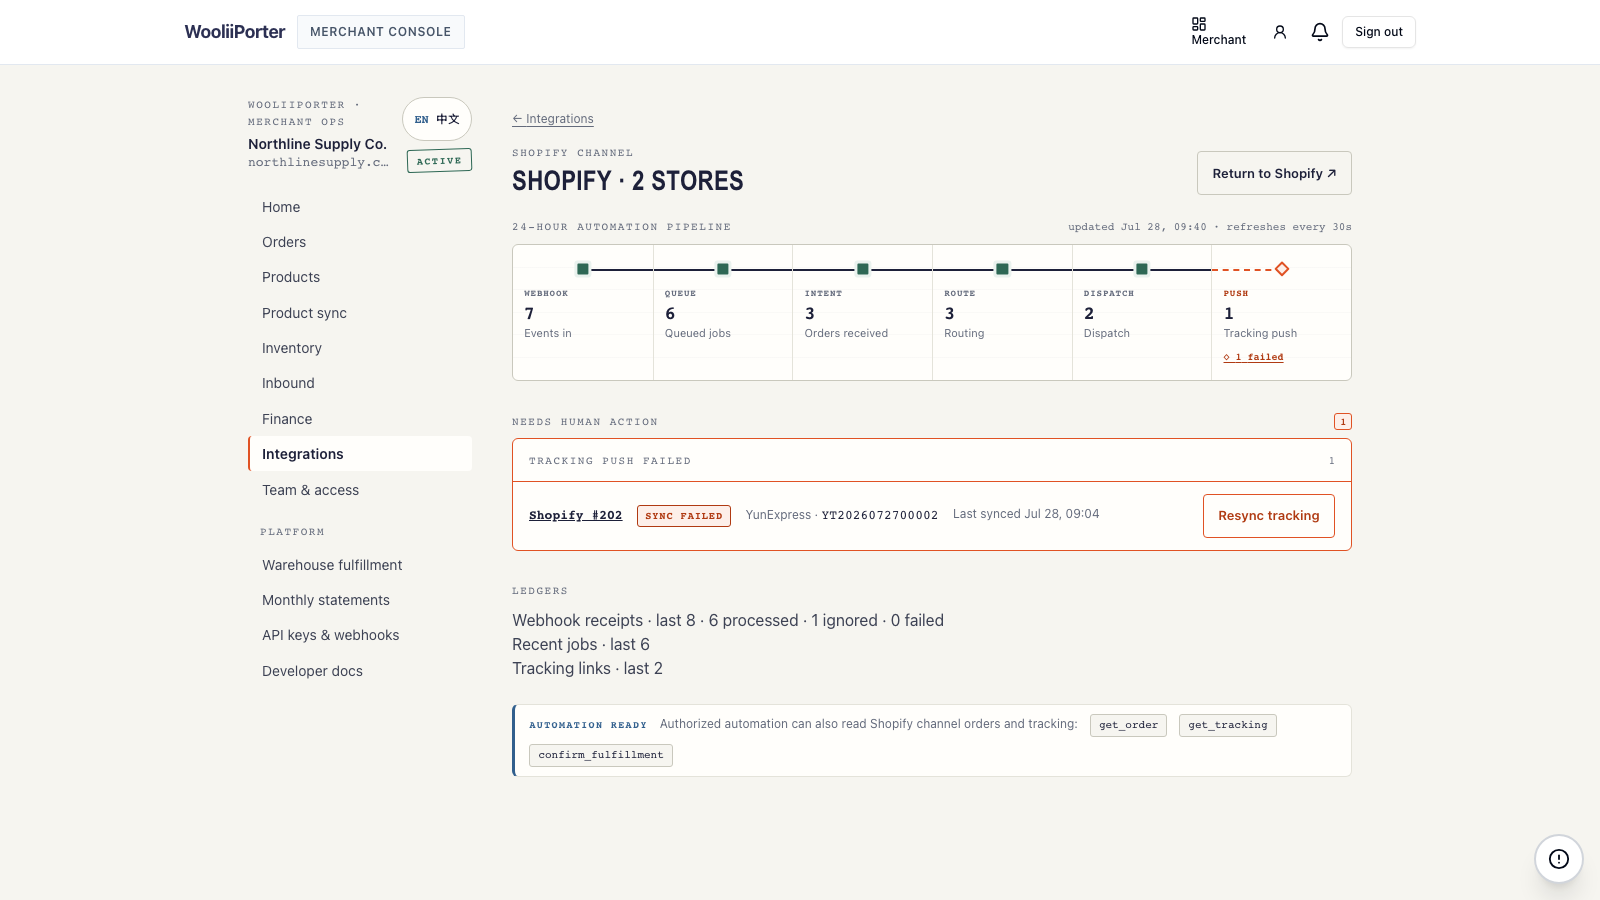Switch the language toggle to EN
Viewport: 1600px width, 900px height.
(422, 119)
